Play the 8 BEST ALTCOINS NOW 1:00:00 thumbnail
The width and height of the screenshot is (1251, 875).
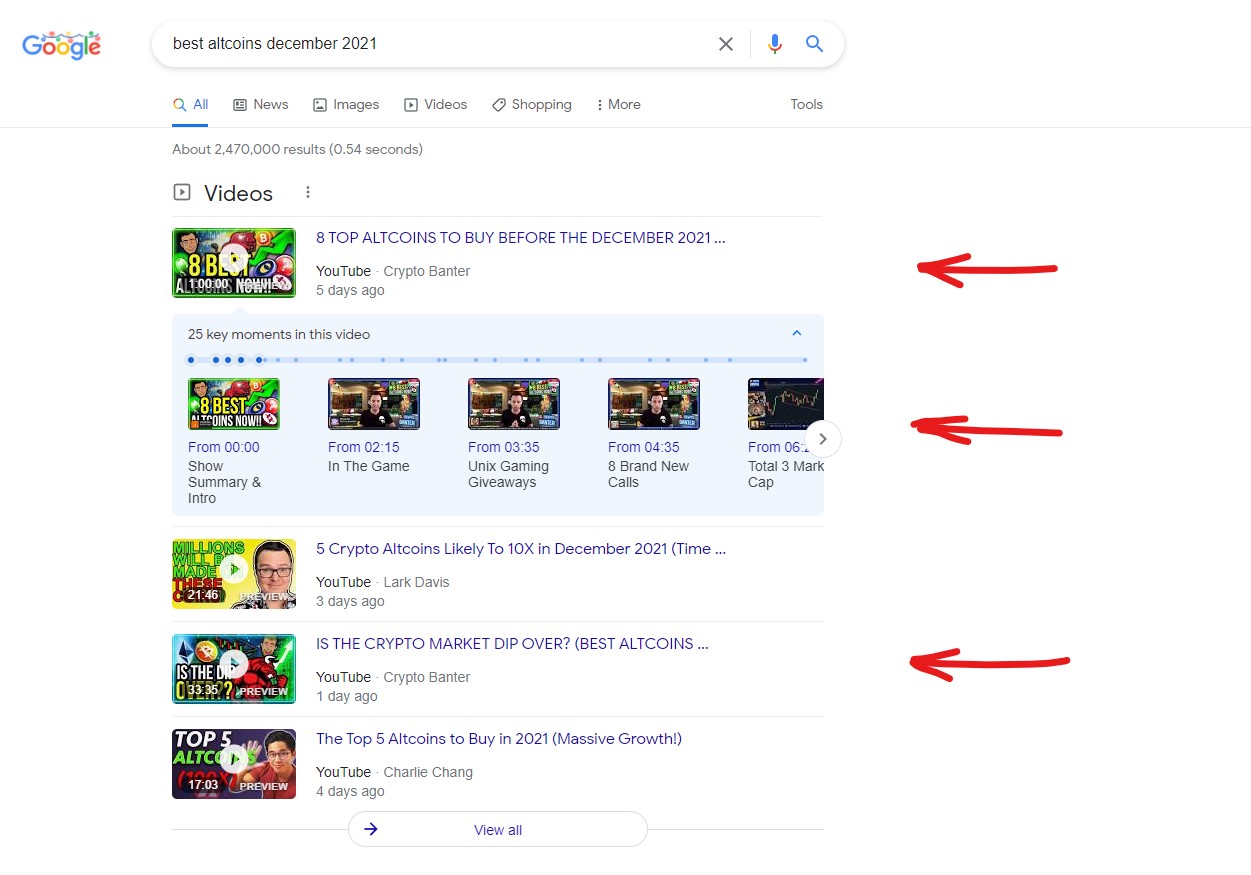coord(234,263)
